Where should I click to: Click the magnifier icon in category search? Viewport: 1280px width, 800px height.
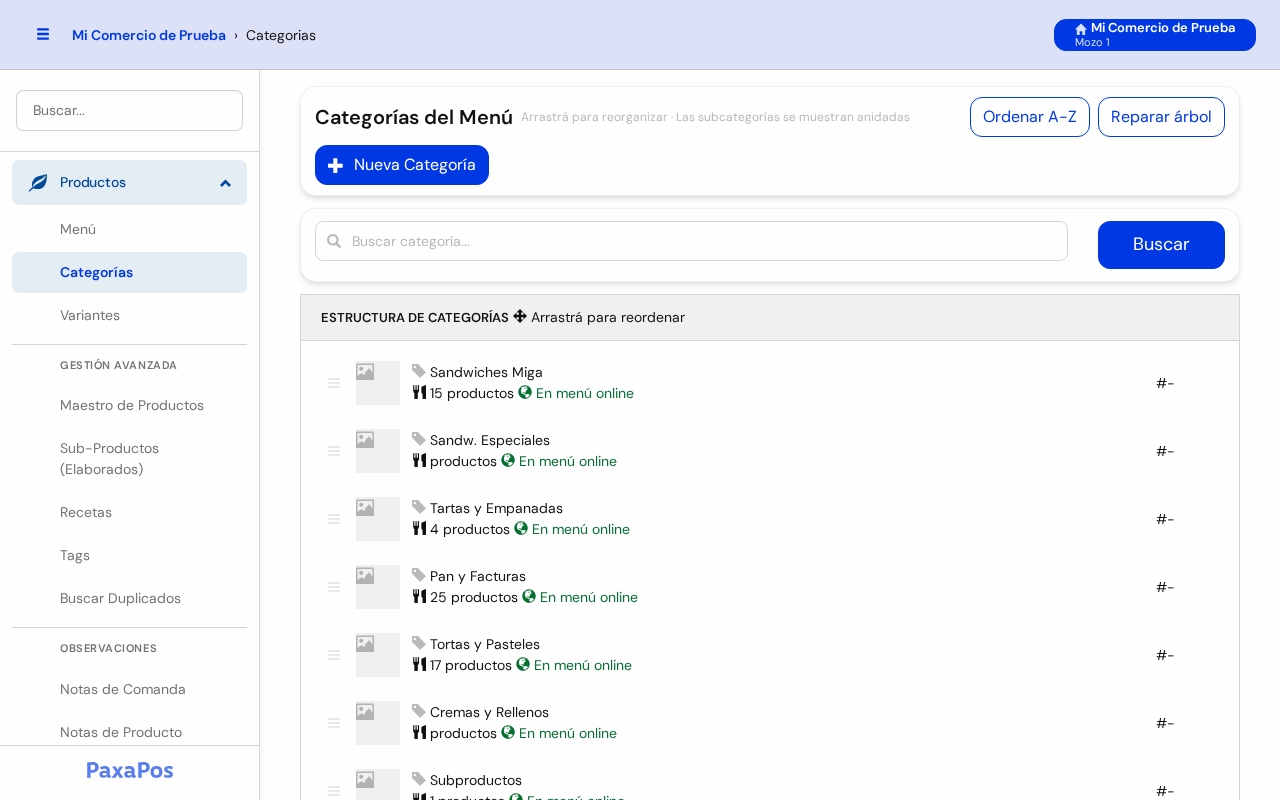coord(334,241)
